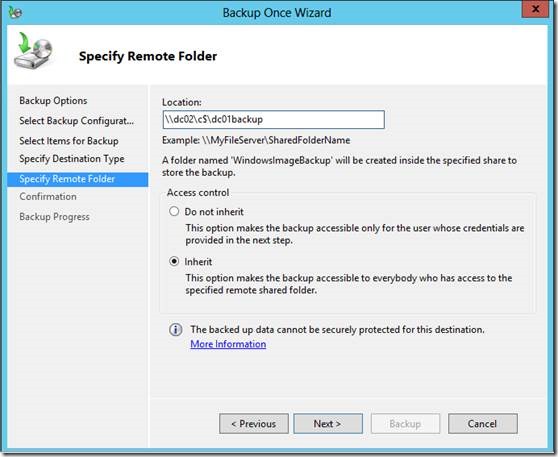Go to the Backup Options step

[53, 101]
